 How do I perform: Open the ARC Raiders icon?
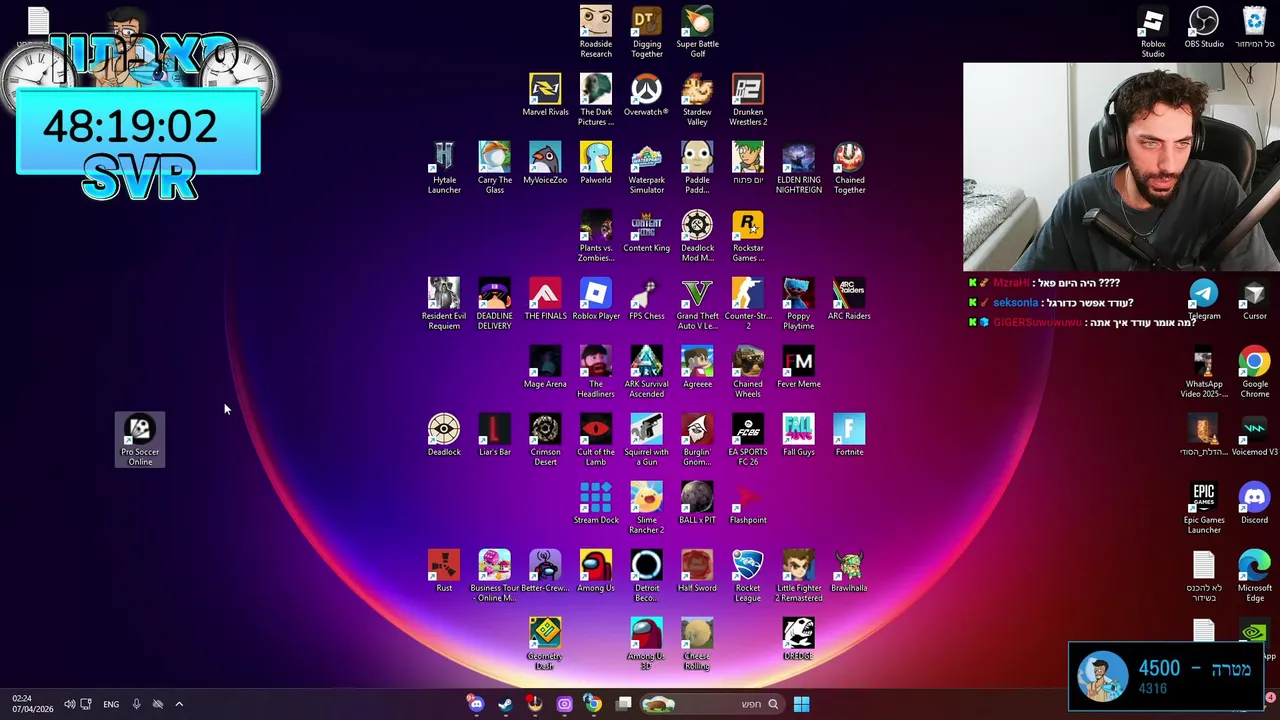tap(849, 299)
